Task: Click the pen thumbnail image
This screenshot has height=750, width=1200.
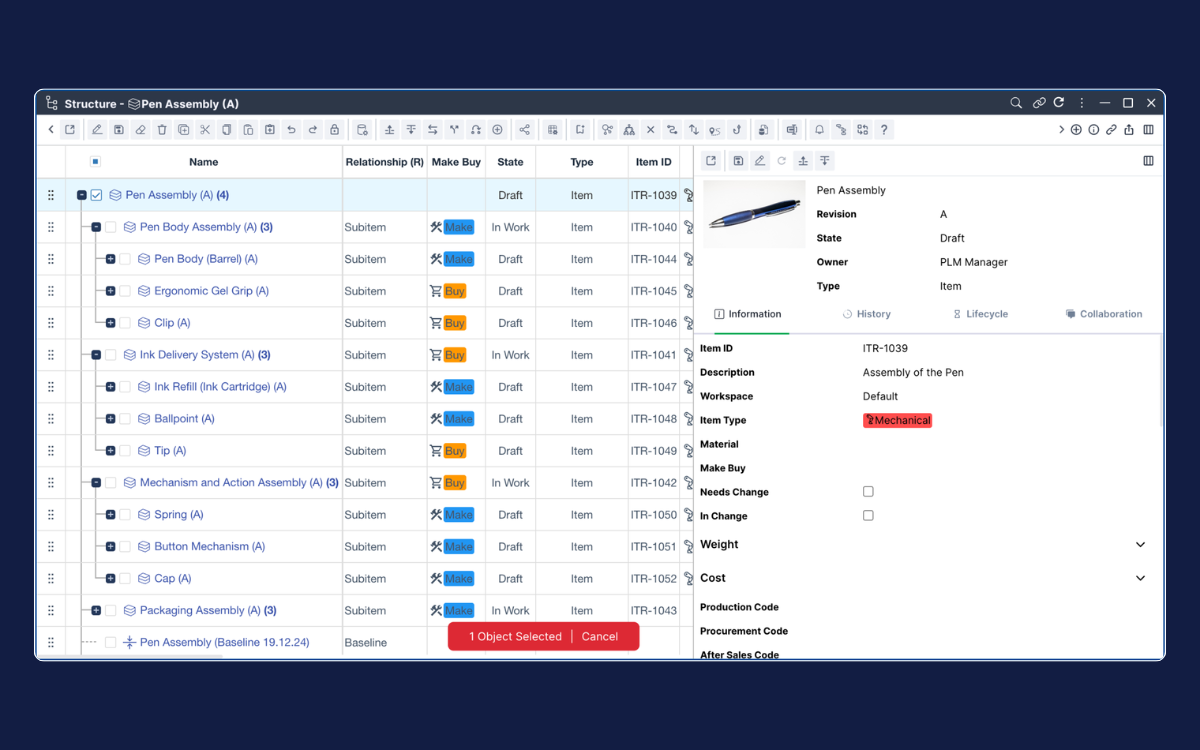Action: 754,214
